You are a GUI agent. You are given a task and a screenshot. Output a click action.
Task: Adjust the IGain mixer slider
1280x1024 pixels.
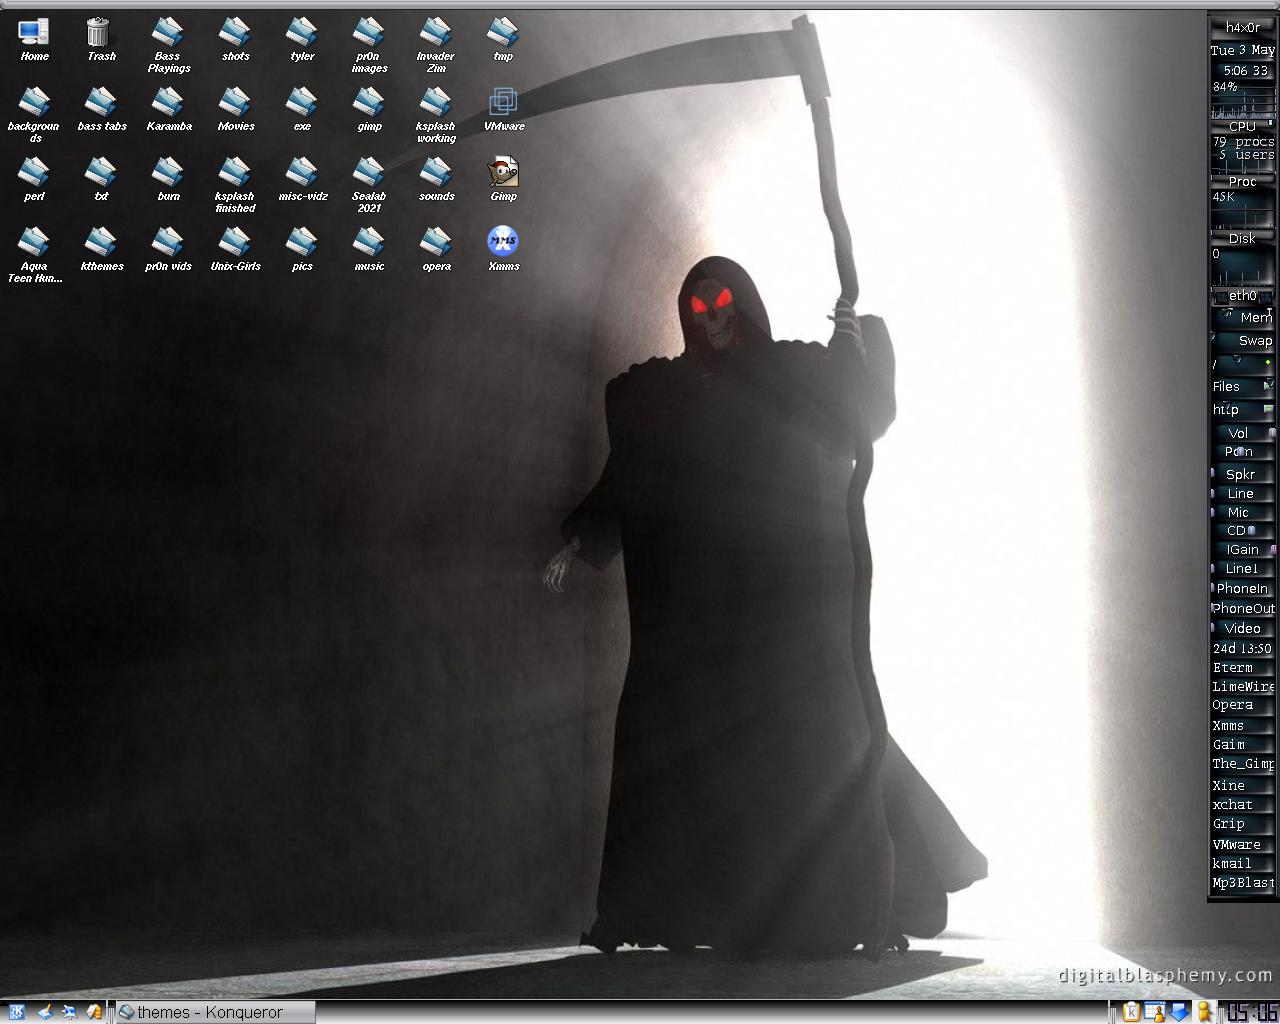[1243, 549]
